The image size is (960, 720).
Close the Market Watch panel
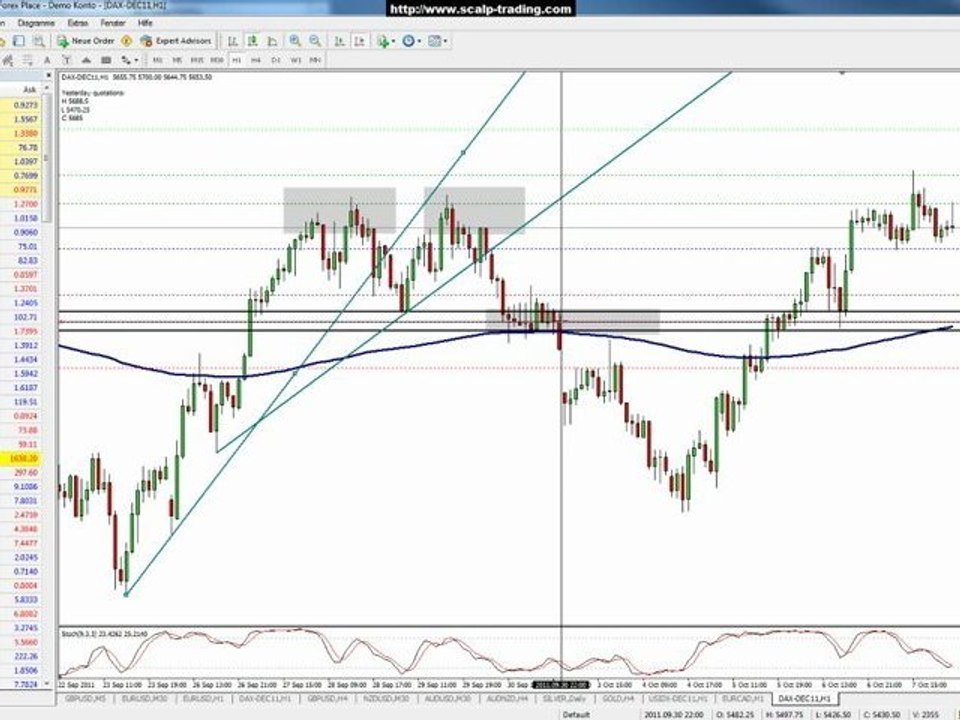click(x=48, y=75)
